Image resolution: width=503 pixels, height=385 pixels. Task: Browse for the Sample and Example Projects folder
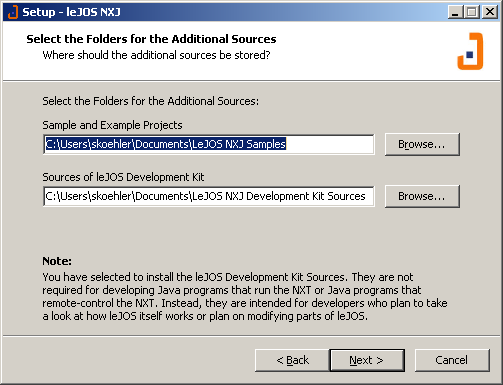point(422,144)
